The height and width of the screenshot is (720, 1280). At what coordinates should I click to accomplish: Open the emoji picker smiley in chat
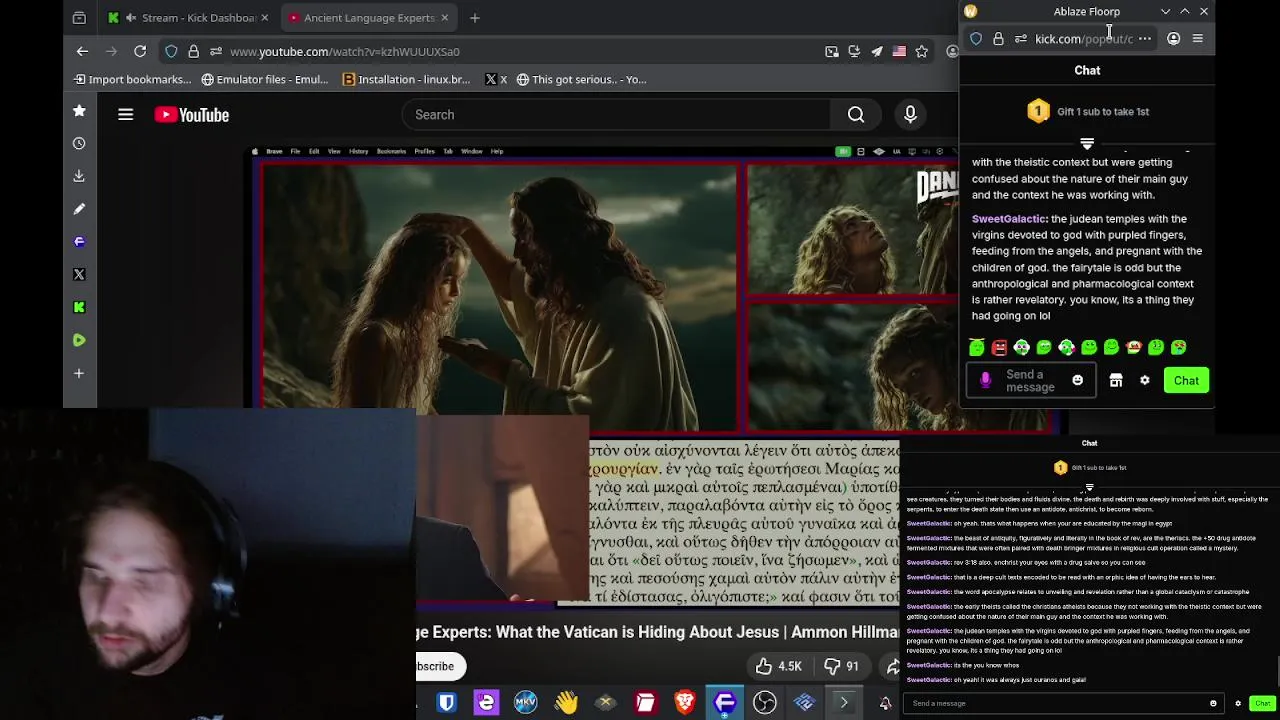(1077, 381)
